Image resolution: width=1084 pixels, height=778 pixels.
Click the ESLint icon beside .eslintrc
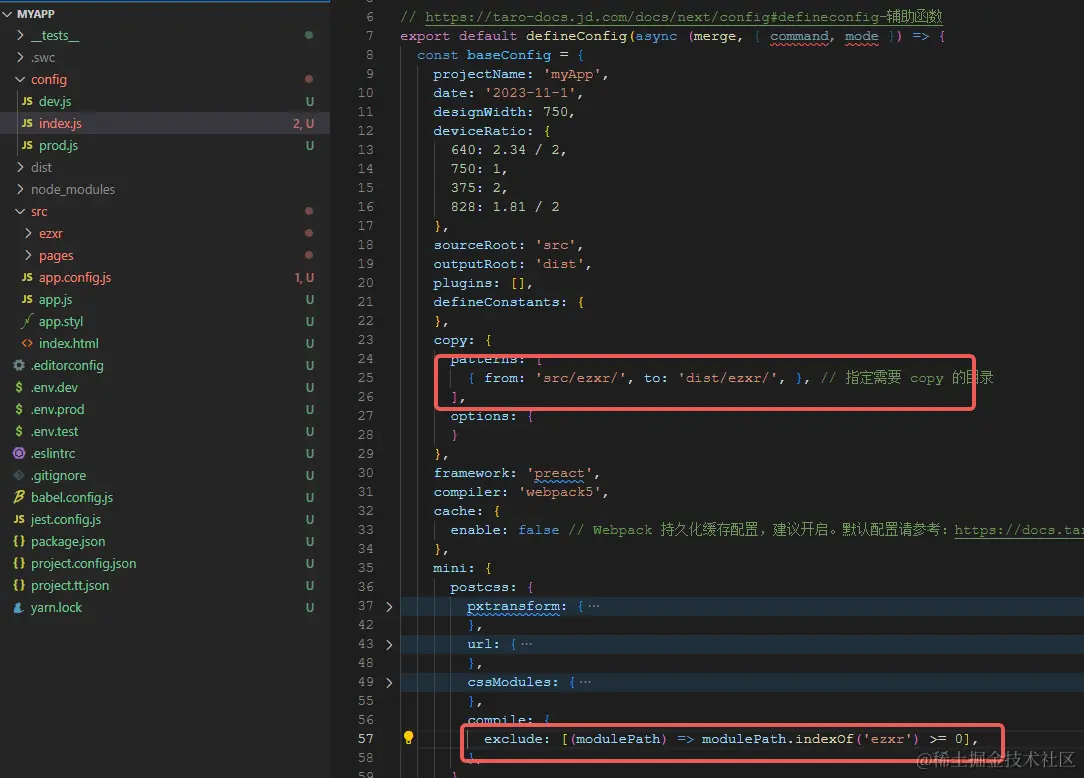point(19,454)
